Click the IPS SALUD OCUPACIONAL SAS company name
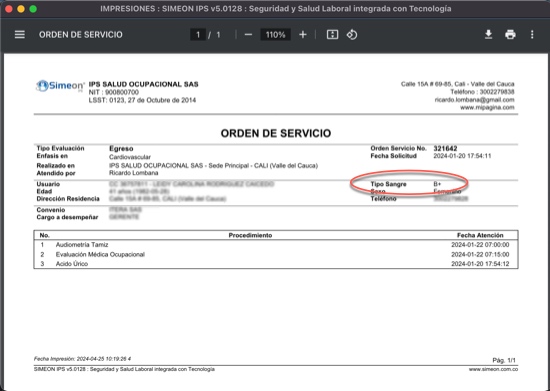 click(x=143, y=84)
